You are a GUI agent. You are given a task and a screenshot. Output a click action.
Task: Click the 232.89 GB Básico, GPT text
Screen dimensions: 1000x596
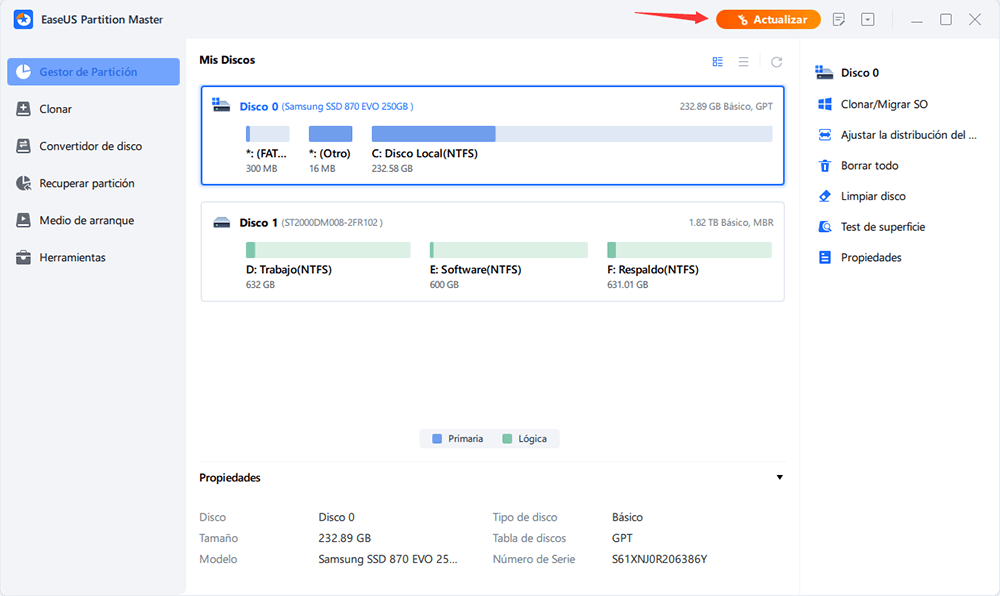coord(726,106)
